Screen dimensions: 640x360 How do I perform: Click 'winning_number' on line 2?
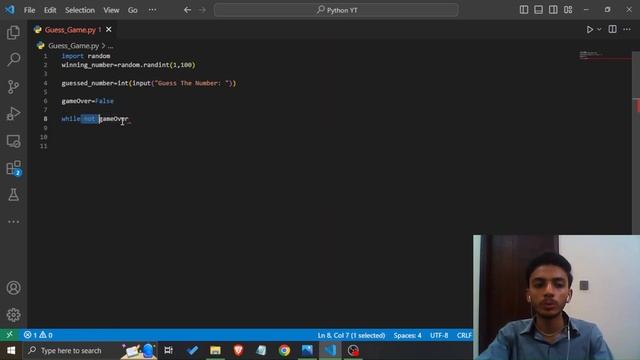[x=87, y=65]
